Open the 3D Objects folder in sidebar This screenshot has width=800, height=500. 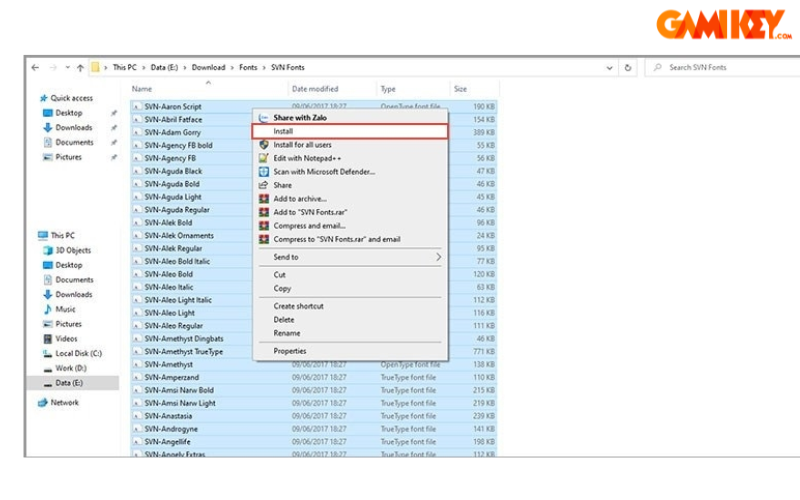click(x=72, y=250)
